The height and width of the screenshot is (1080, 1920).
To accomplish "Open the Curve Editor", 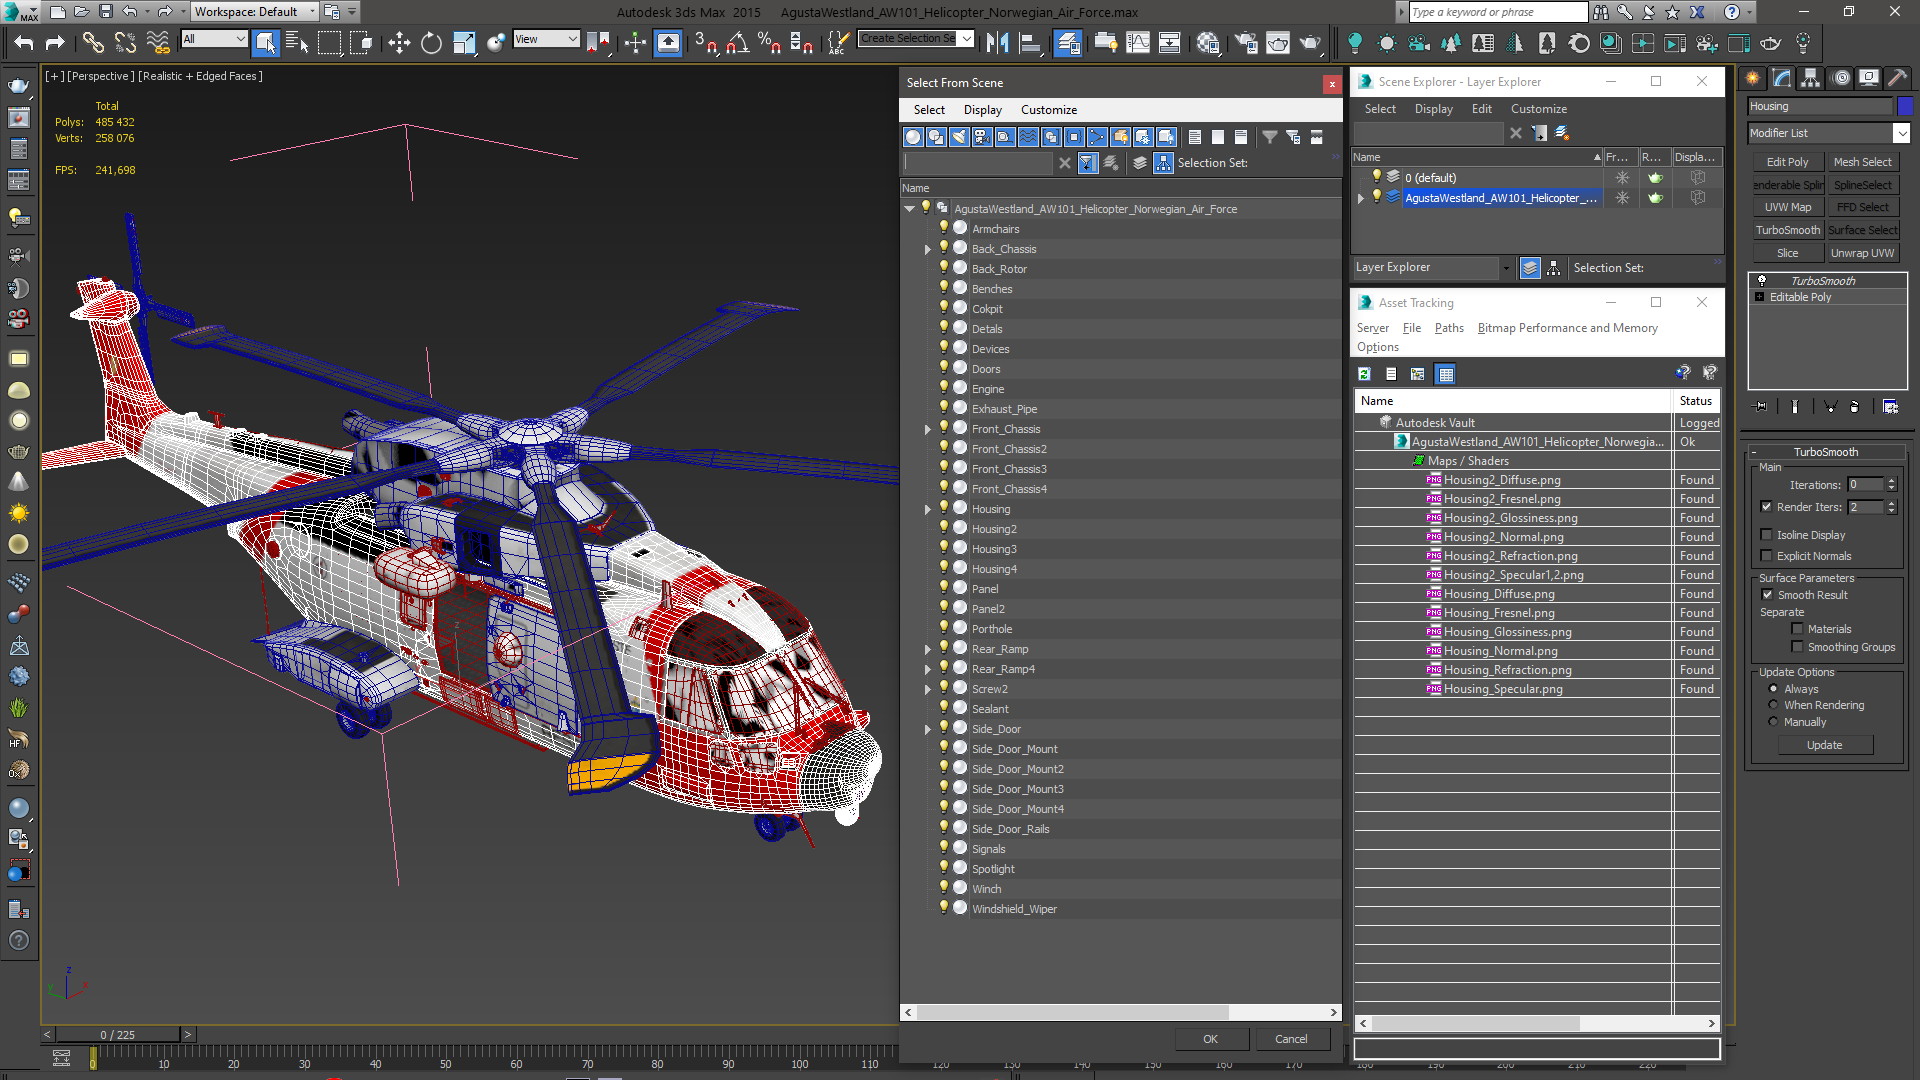I will (x=1138, y=42).
